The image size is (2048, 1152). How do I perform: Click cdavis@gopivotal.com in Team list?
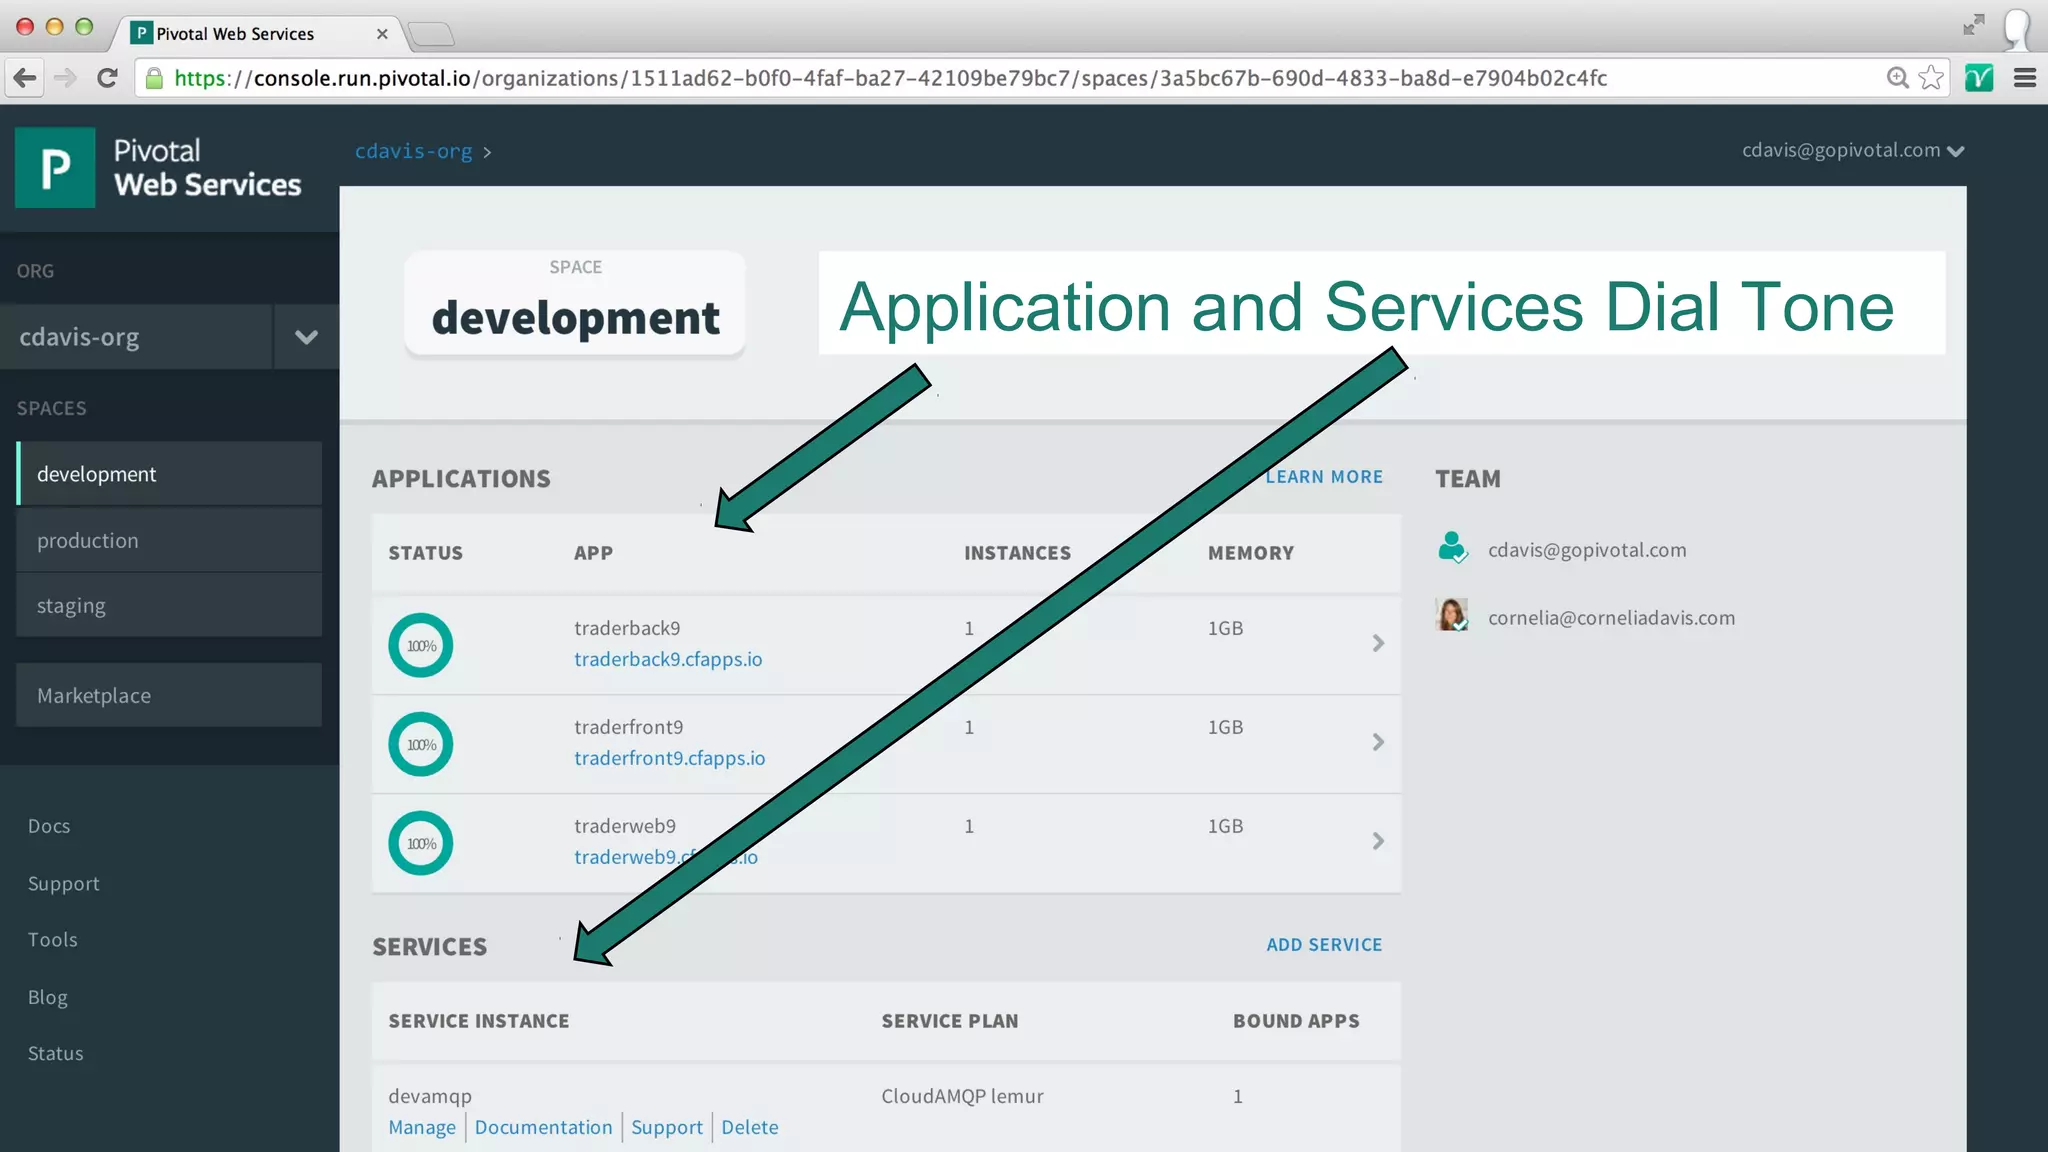click(x=1587, y=550)
